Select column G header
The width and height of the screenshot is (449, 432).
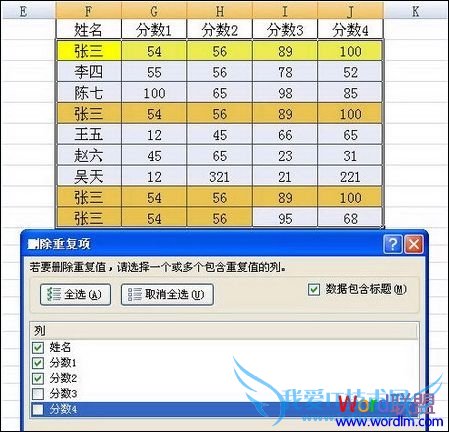tap(154, 11)
